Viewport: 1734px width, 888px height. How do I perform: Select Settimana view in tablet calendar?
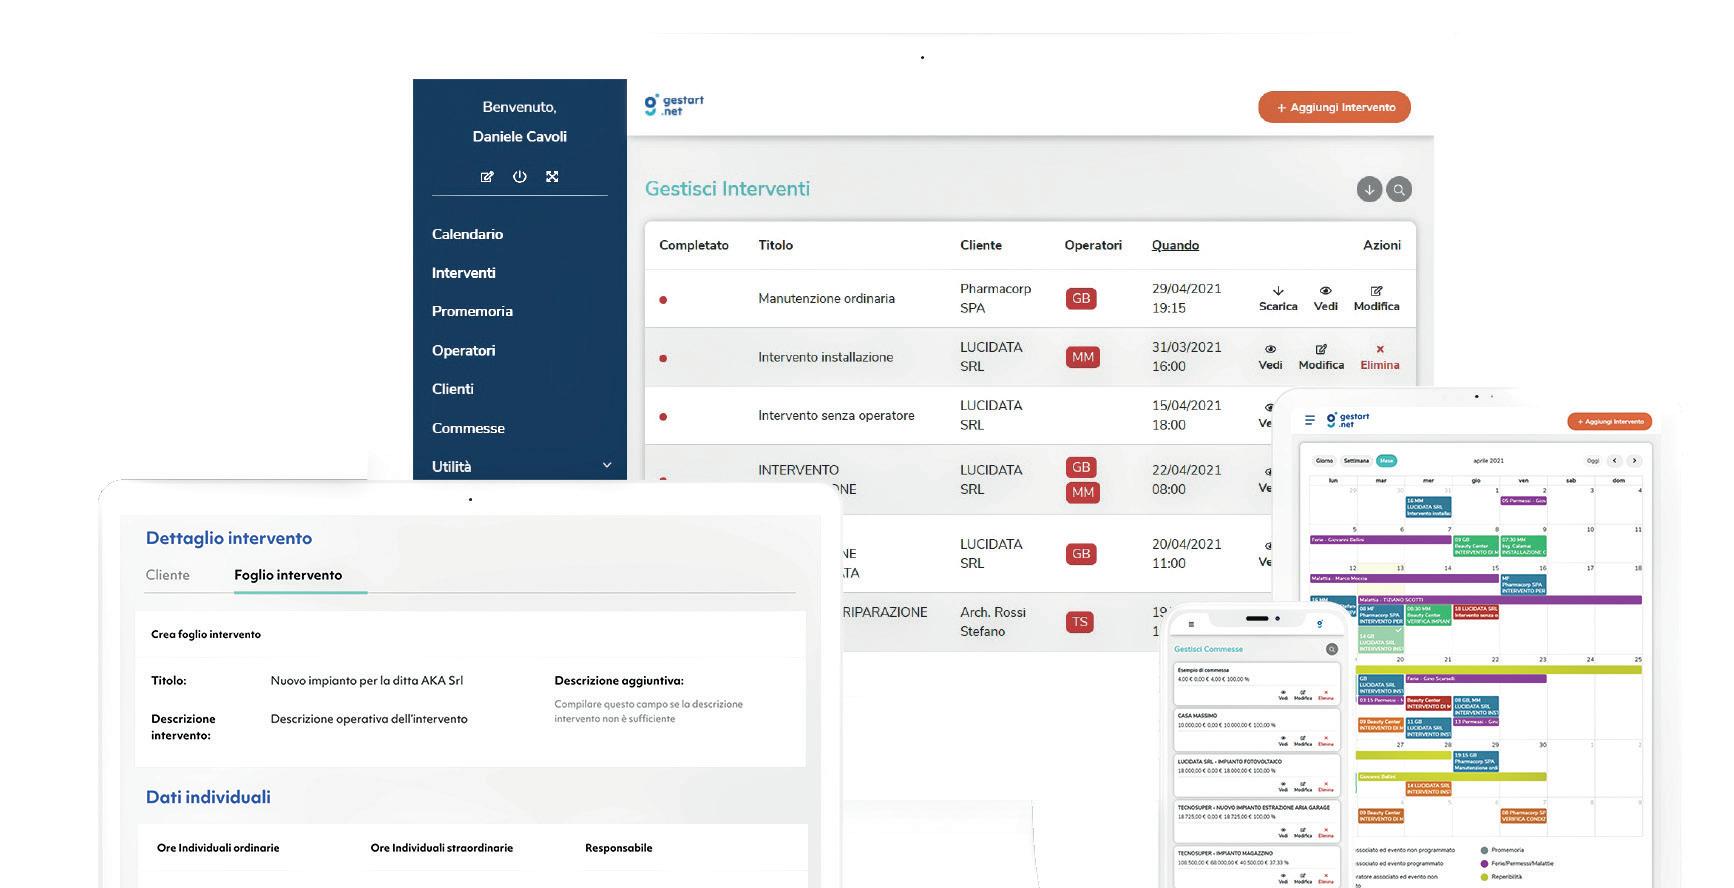click(x=1356, y=461)
